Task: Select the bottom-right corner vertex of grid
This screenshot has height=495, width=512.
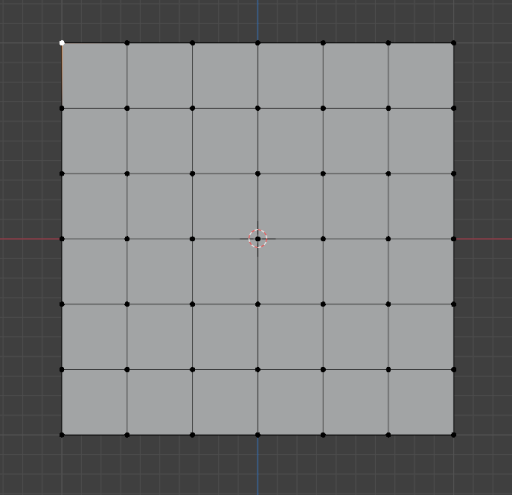Action: coord(453,435)
